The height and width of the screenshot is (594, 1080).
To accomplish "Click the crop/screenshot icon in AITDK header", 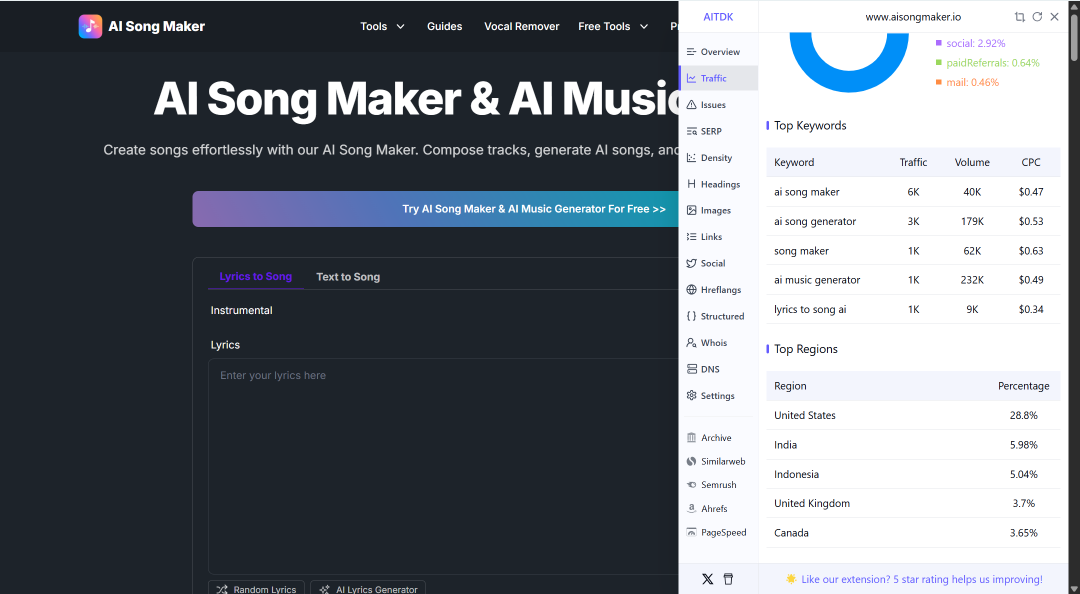I will click(1019, 17).
